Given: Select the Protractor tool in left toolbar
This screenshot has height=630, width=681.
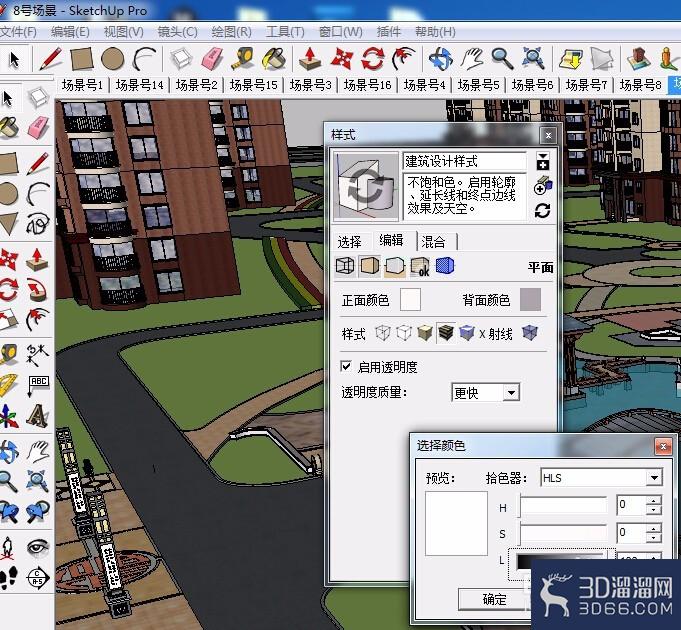Looking at the screenshot, I should [8, 386].
